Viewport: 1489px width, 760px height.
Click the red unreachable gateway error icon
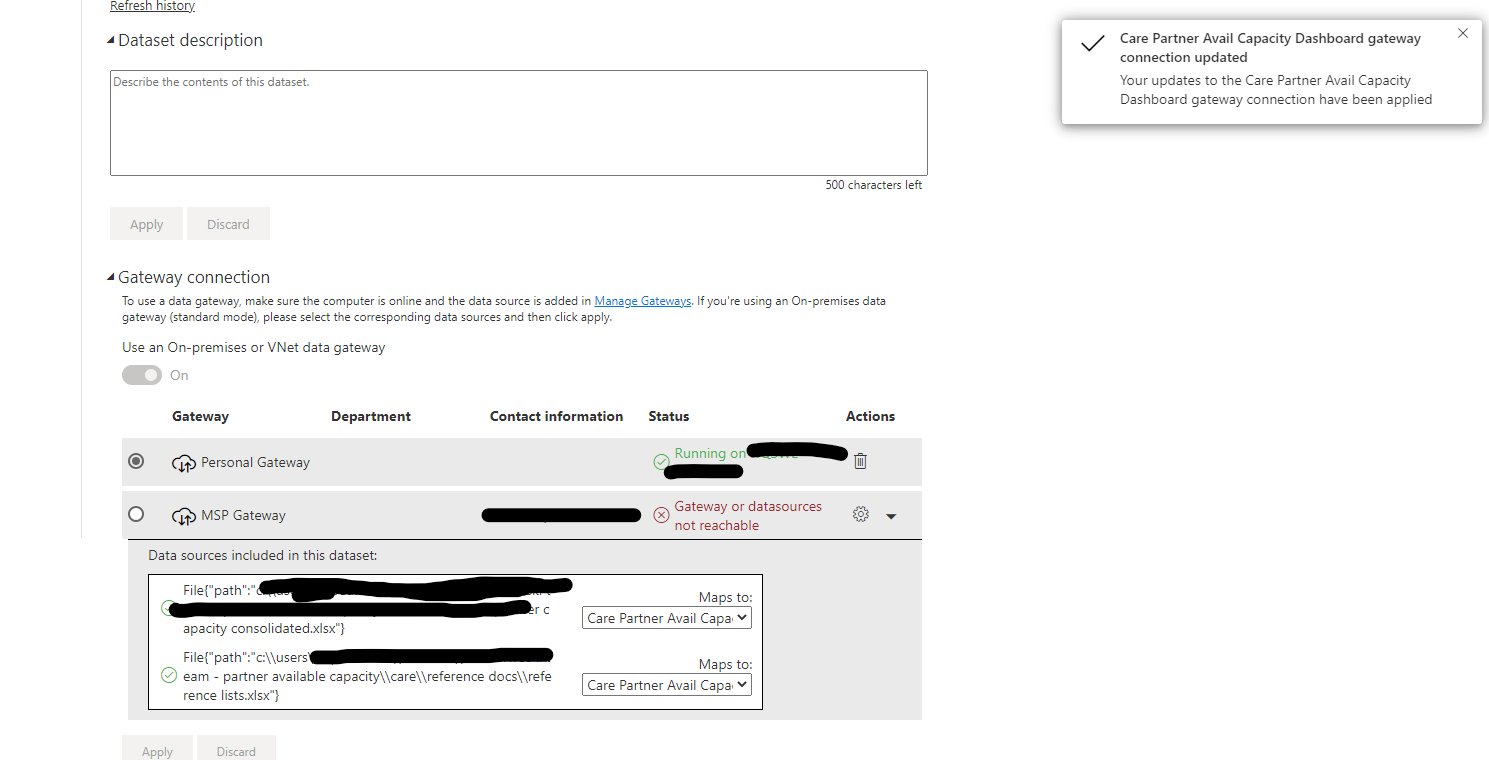(x=661, y=515)
